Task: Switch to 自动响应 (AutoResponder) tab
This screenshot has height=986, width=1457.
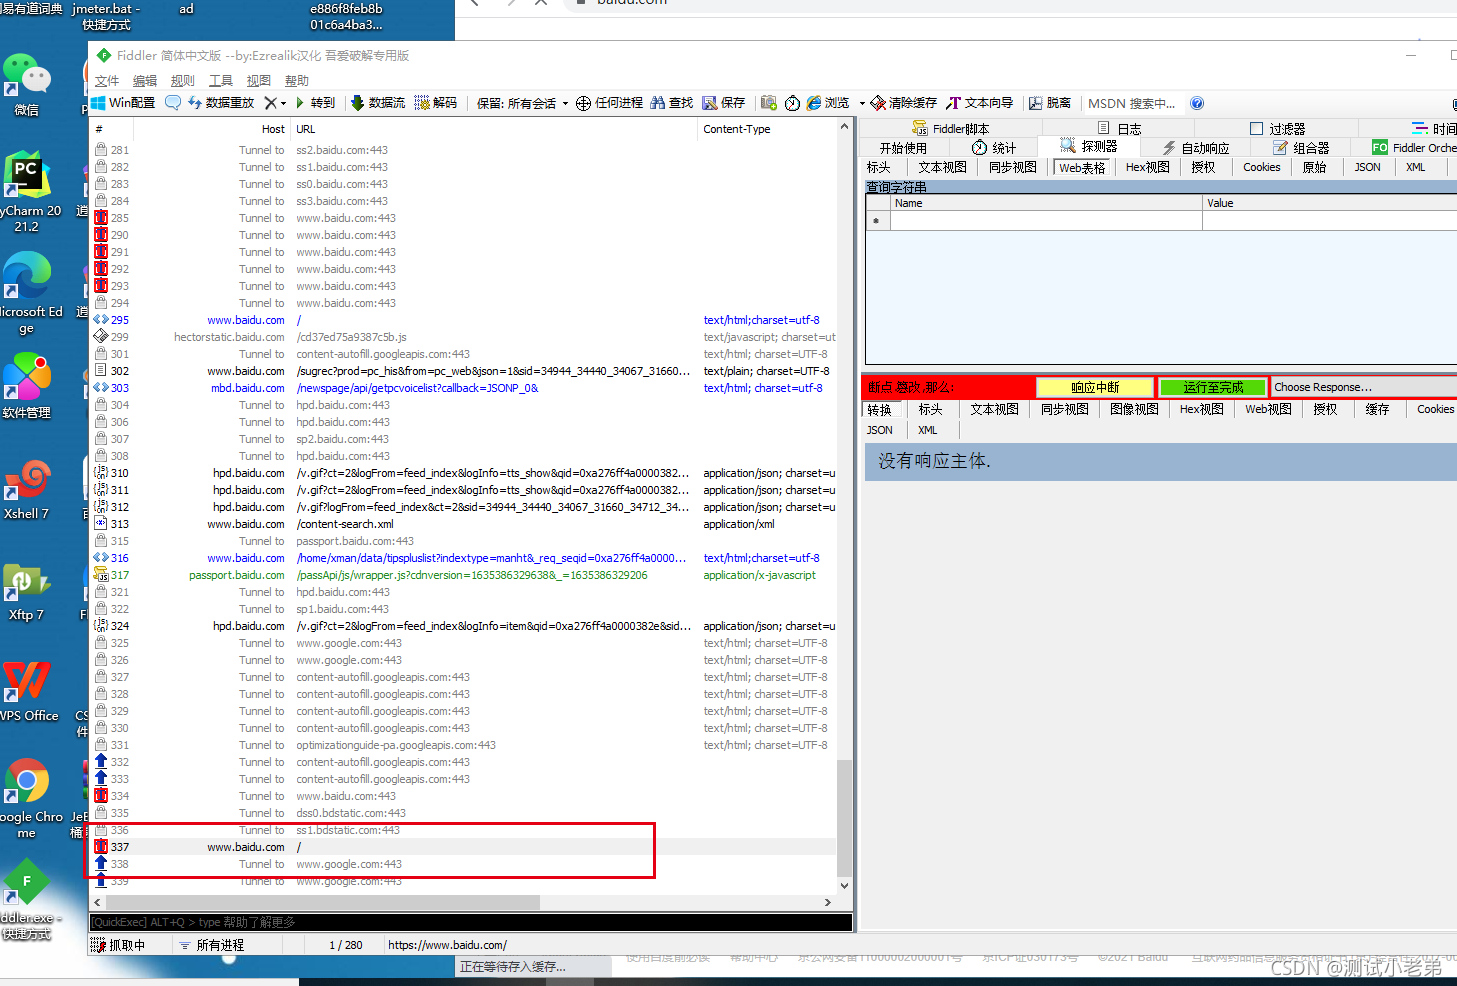Action: tap(1196, 147)
